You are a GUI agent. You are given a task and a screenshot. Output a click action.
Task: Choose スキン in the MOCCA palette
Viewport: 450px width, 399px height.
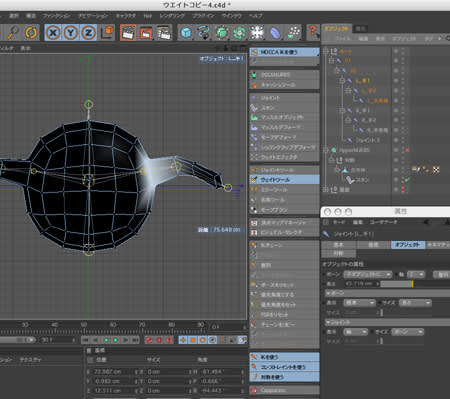coord(284,108)
